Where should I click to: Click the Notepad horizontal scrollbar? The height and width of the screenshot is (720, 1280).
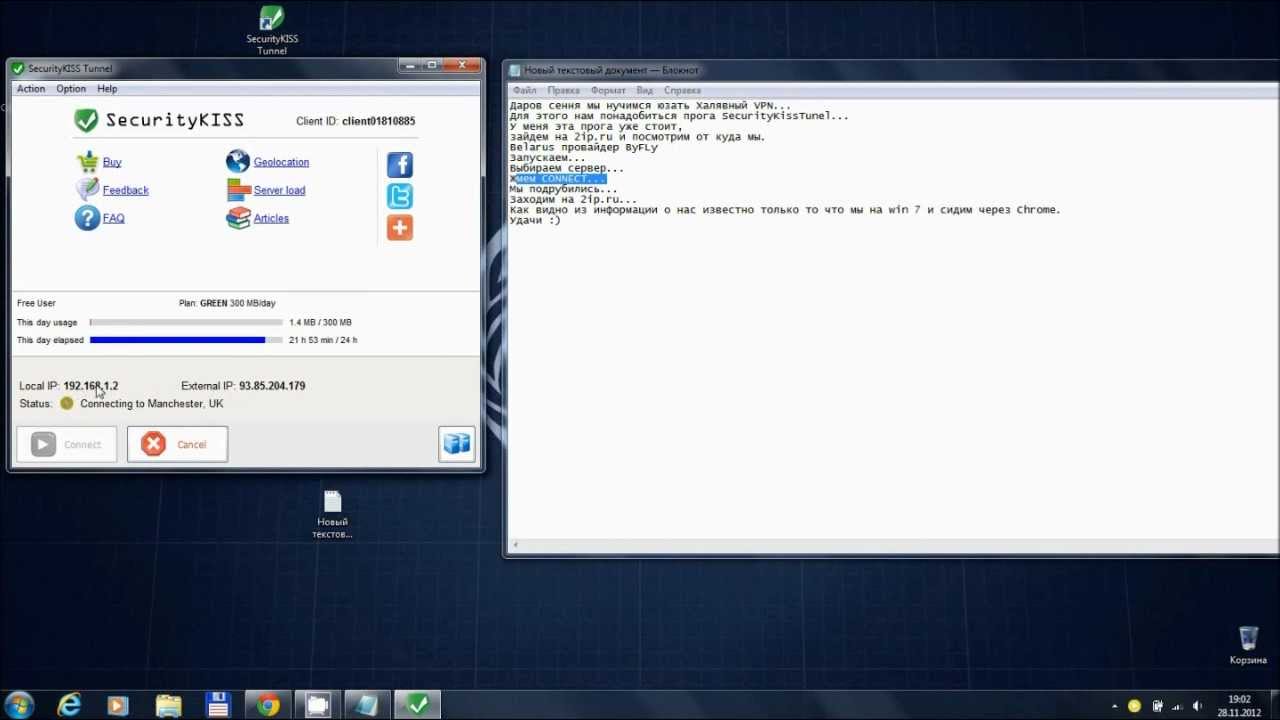point(894,547)
